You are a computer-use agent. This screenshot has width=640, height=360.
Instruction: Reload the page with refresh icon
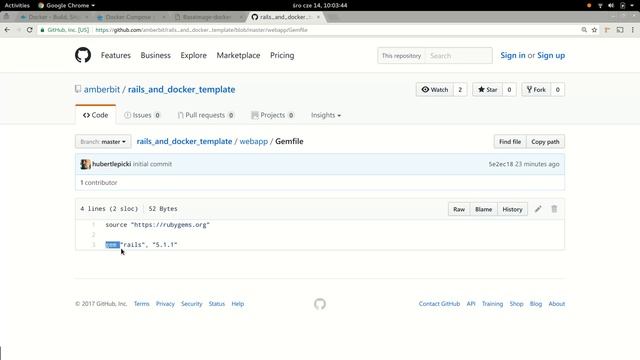click(29, 30)
